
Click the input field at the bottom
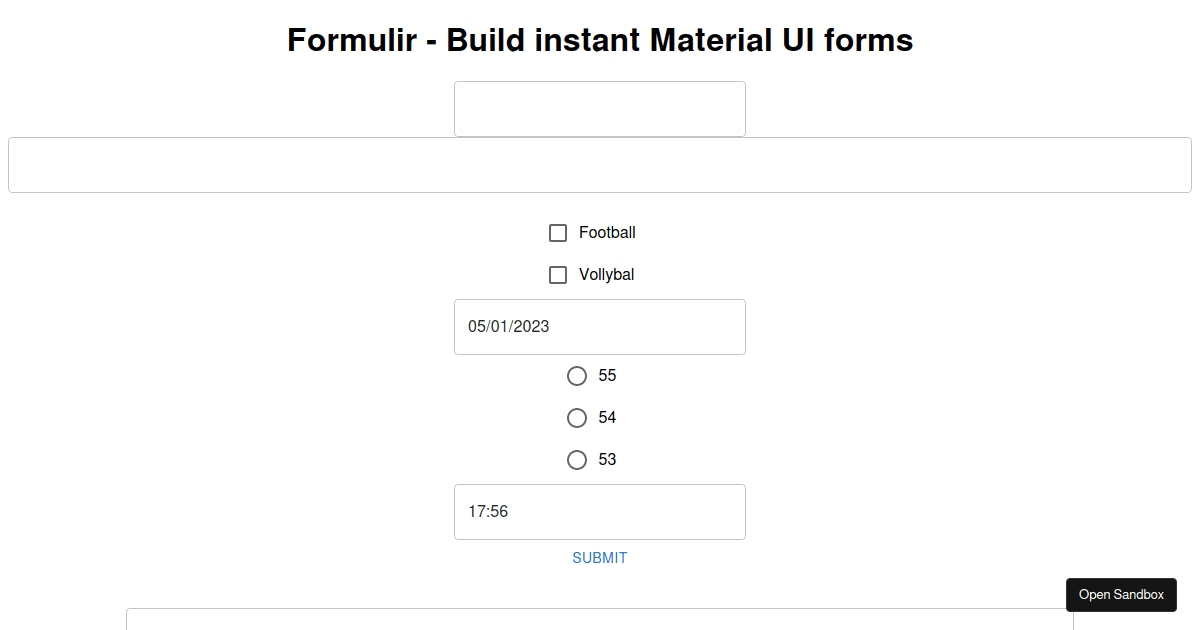[599, 620]
